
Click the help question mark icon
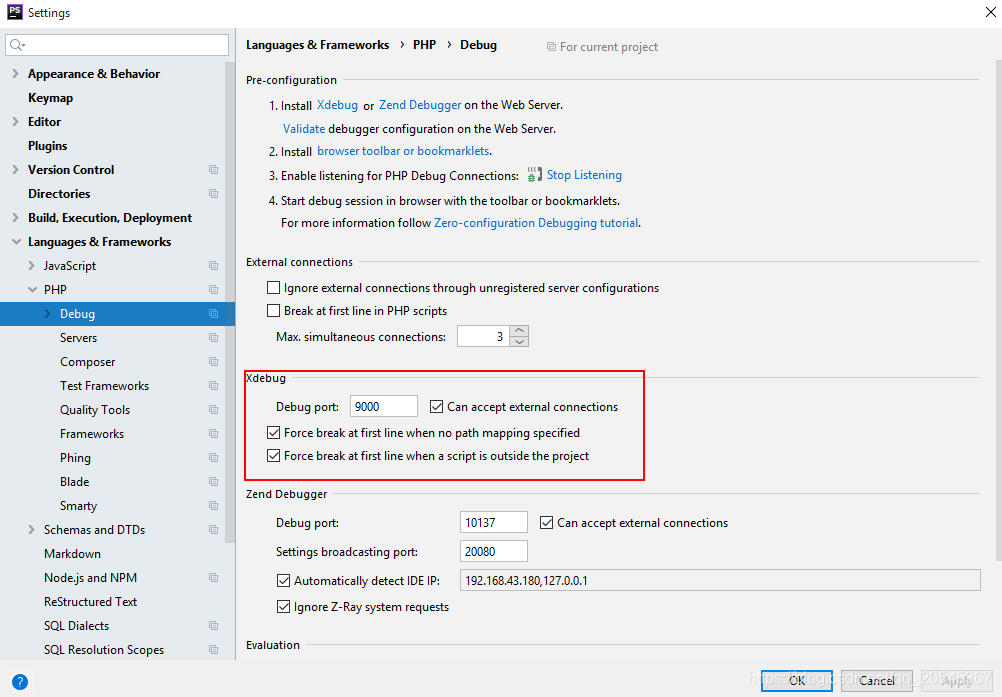point(20,682)
